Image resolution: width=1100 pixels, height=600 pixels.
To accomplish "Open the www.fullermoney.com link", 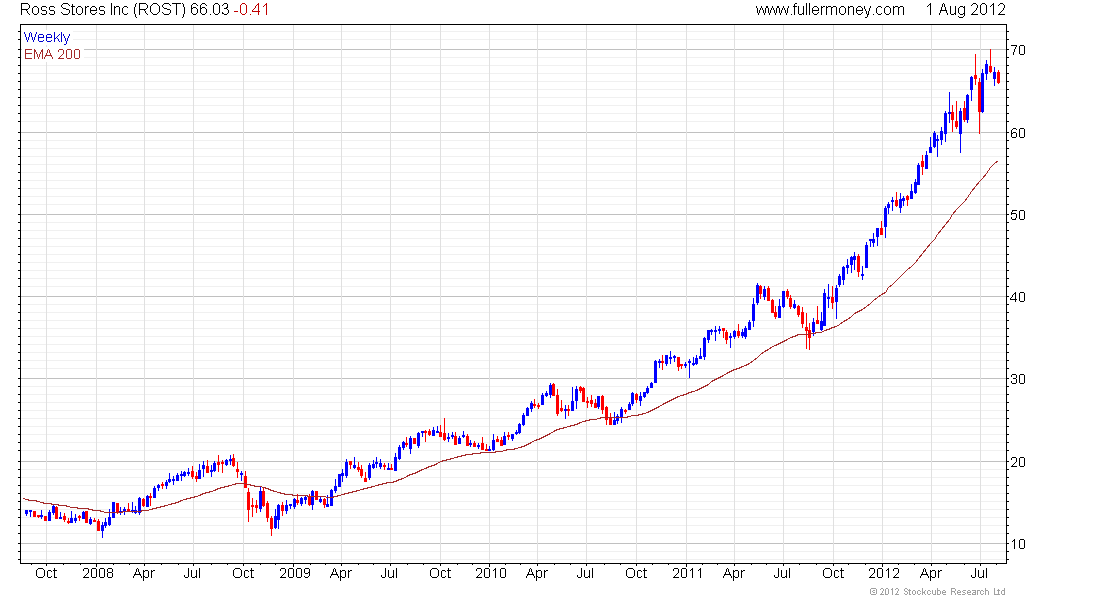I will pyautogui.click(x=830, y=10).
